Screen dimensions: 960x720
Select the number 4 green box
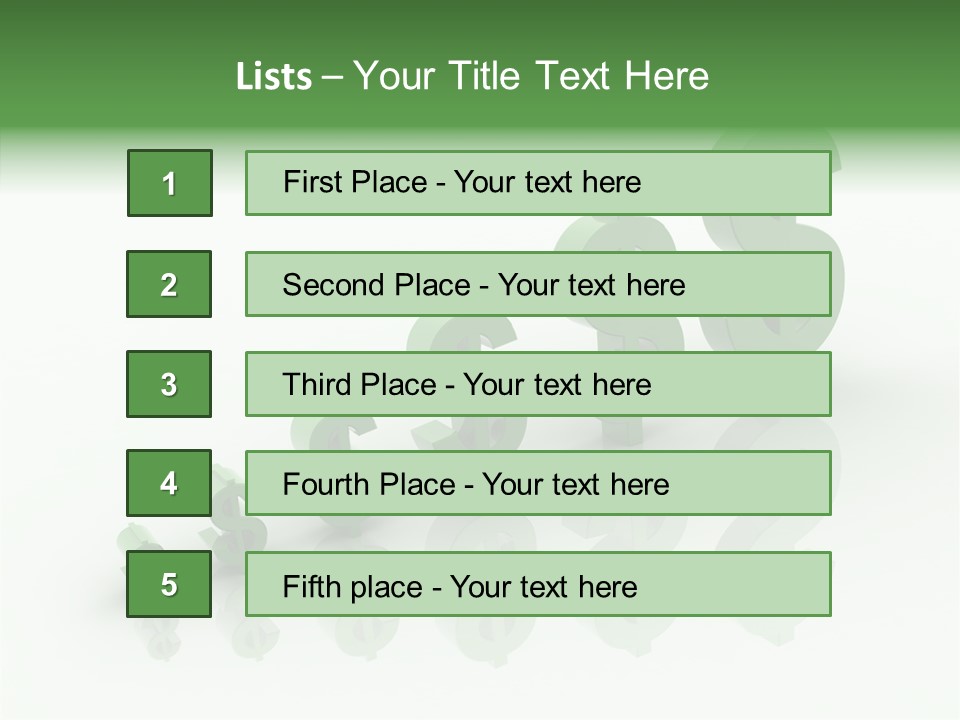coord(169,483)
